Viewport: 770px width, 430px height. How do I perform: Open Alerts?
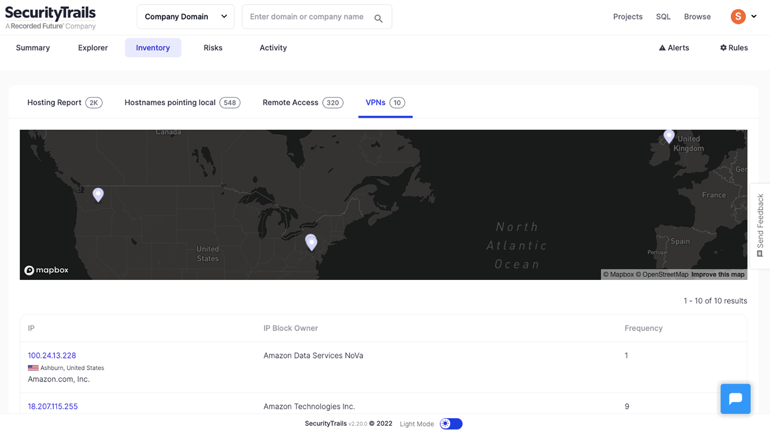click(674, 48)
